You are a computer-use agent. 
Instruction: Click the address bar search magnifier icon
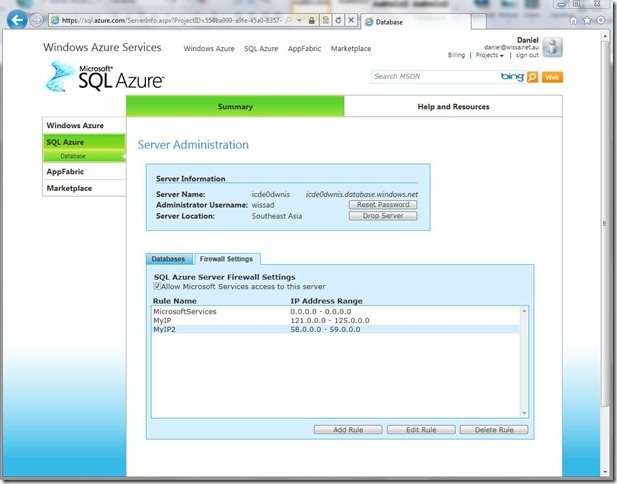(x=289, y=20)
